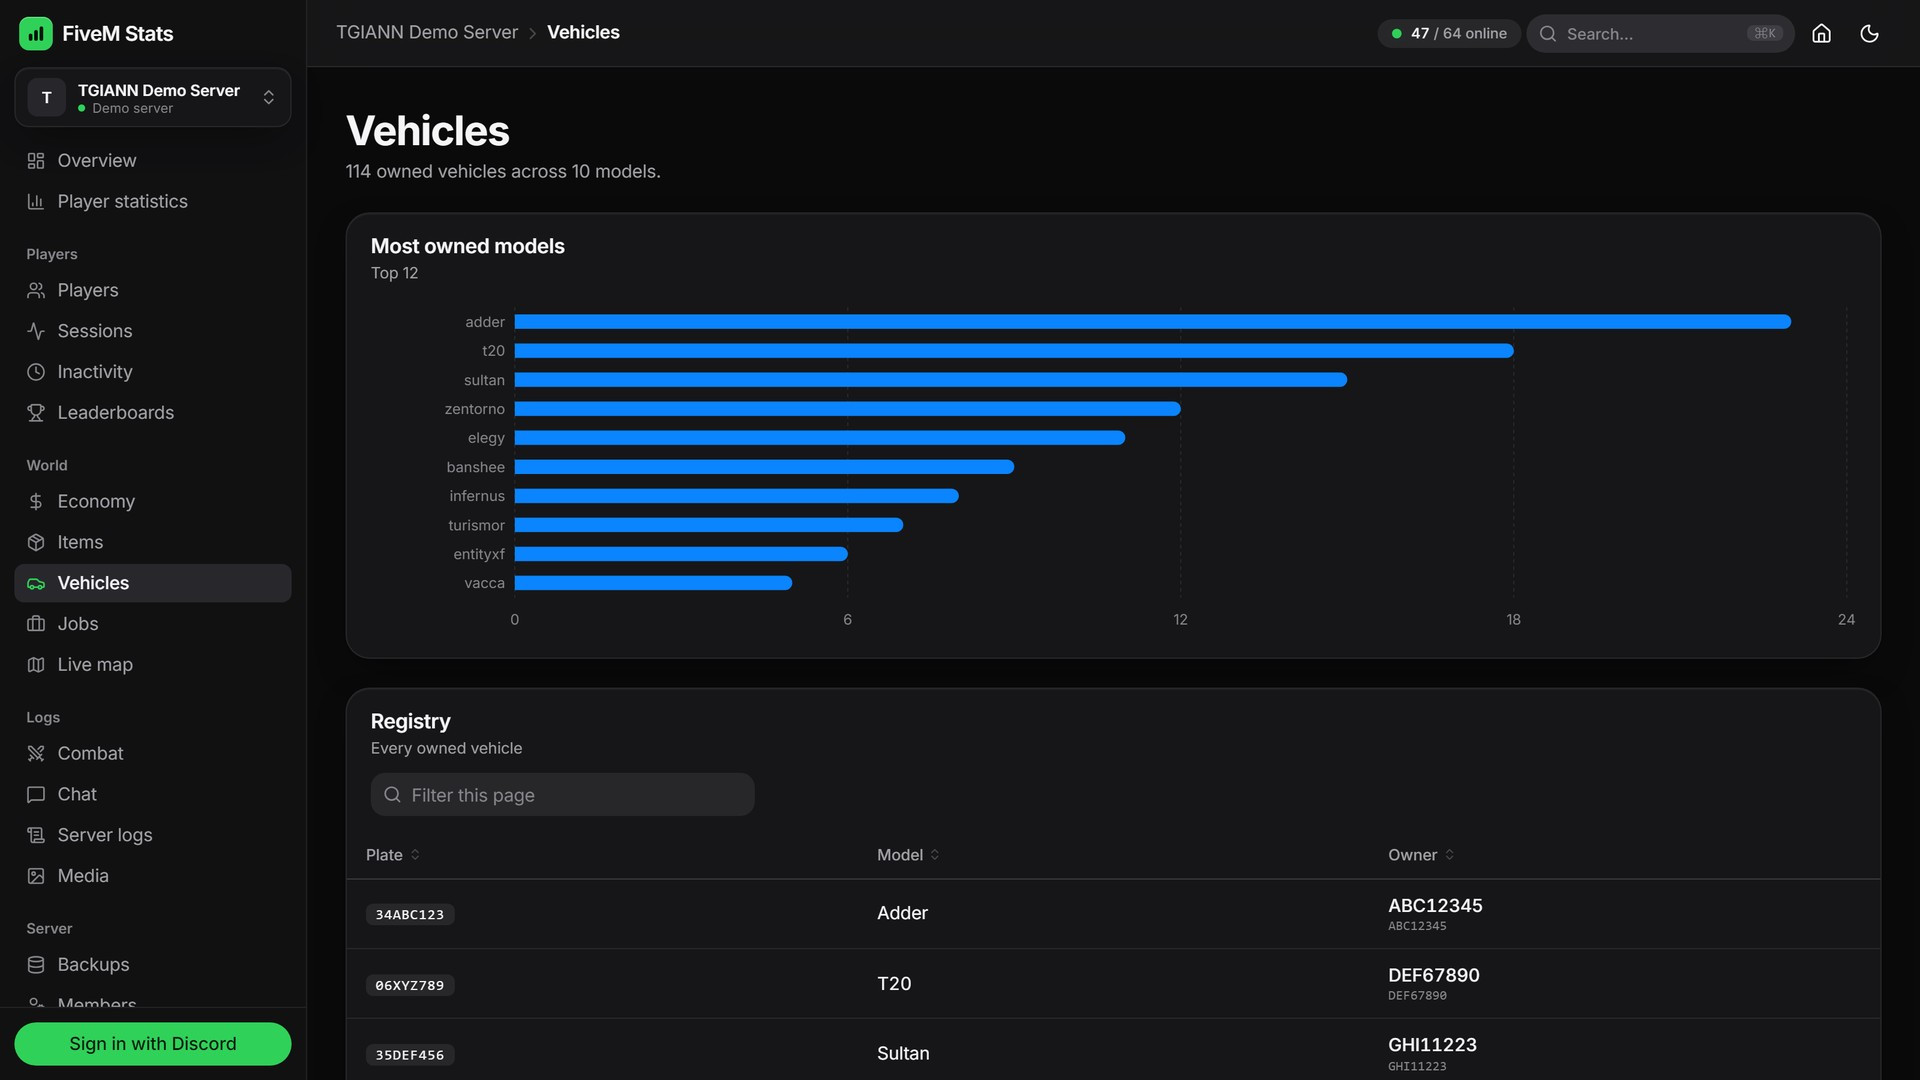Click owner DEF67890
The image size is (1920, 1080).
coord(1433,976)
